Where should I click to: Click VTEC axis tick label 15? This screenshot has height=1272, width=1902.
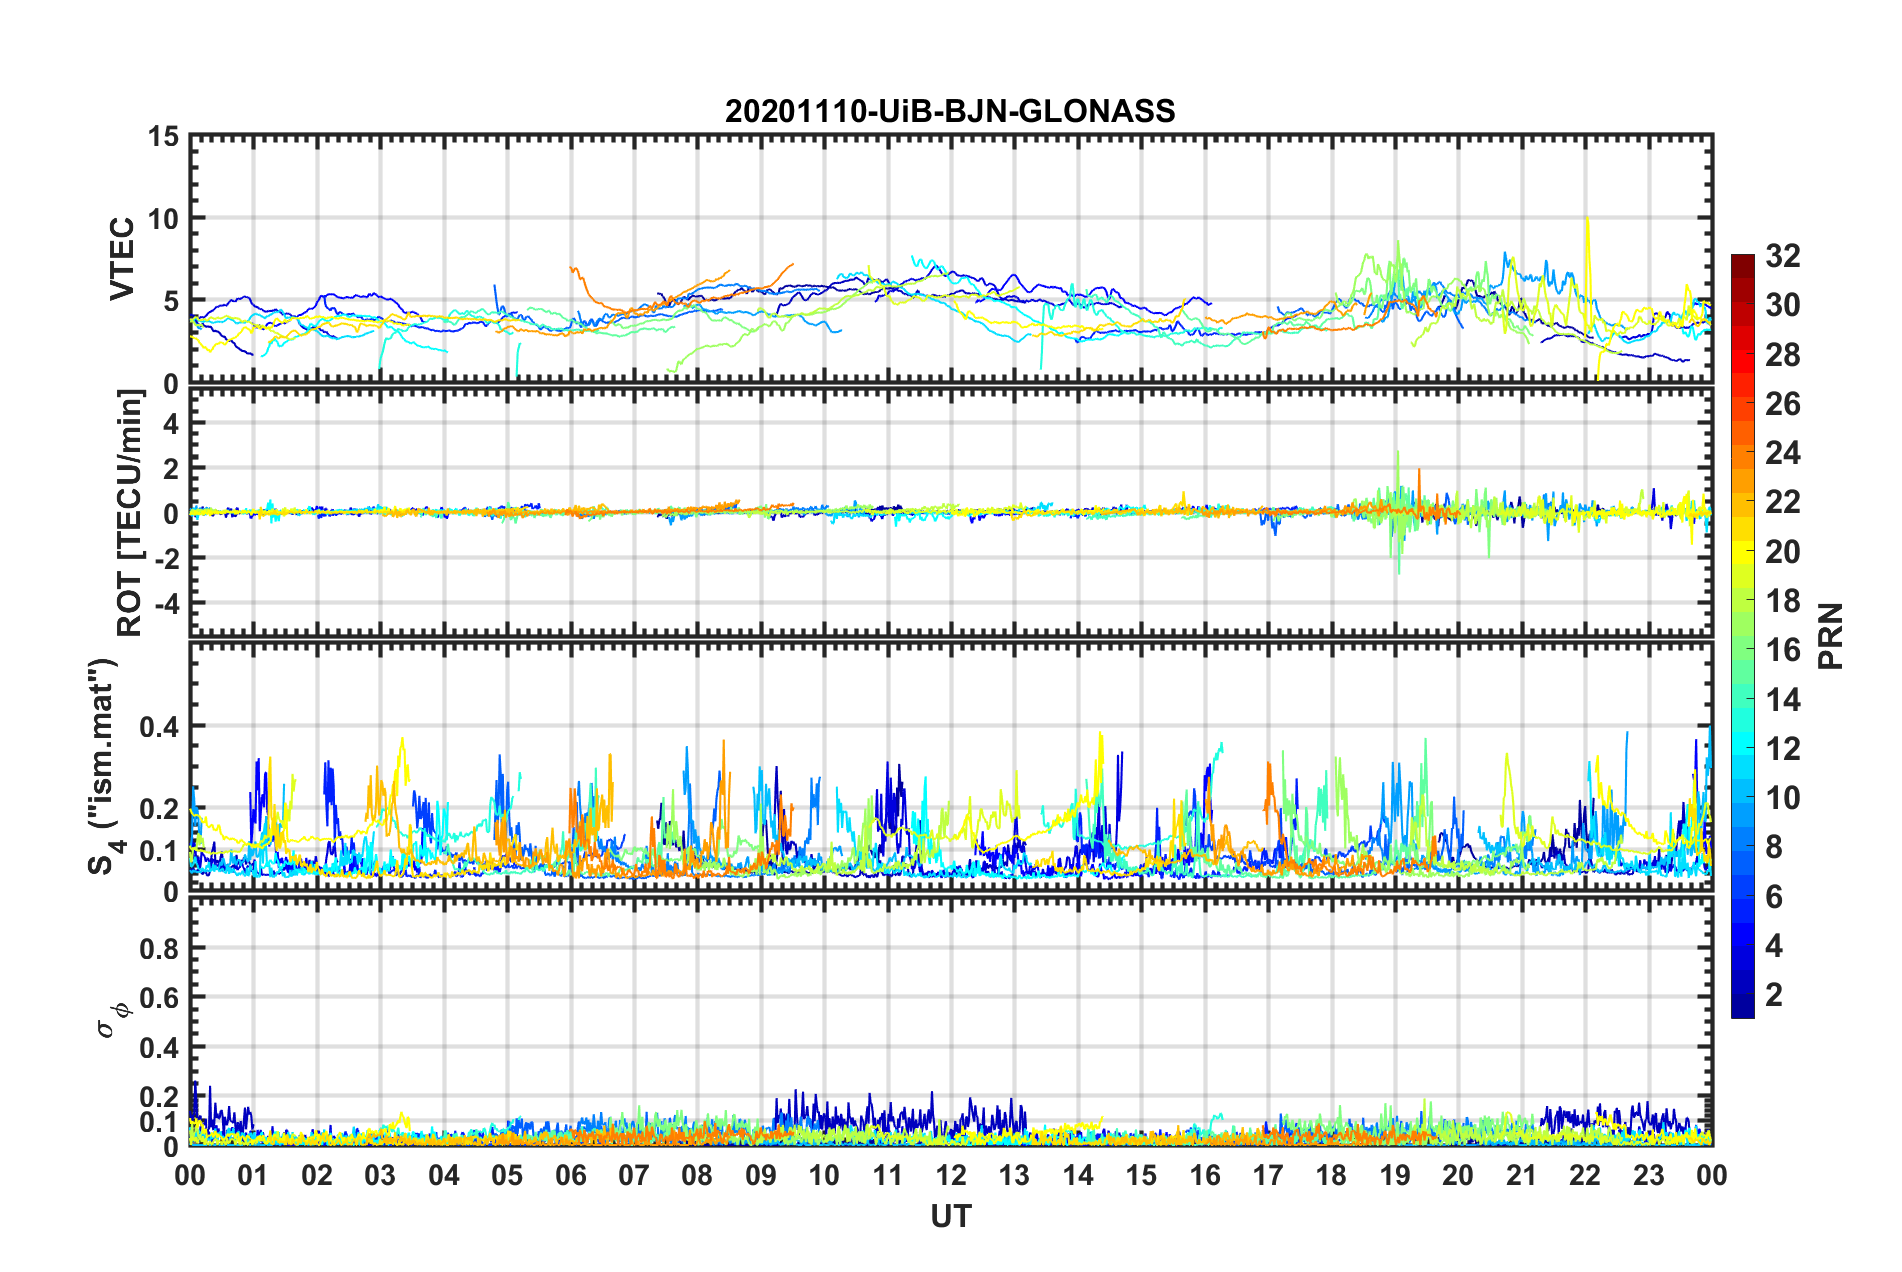click(x=163, y=137)
